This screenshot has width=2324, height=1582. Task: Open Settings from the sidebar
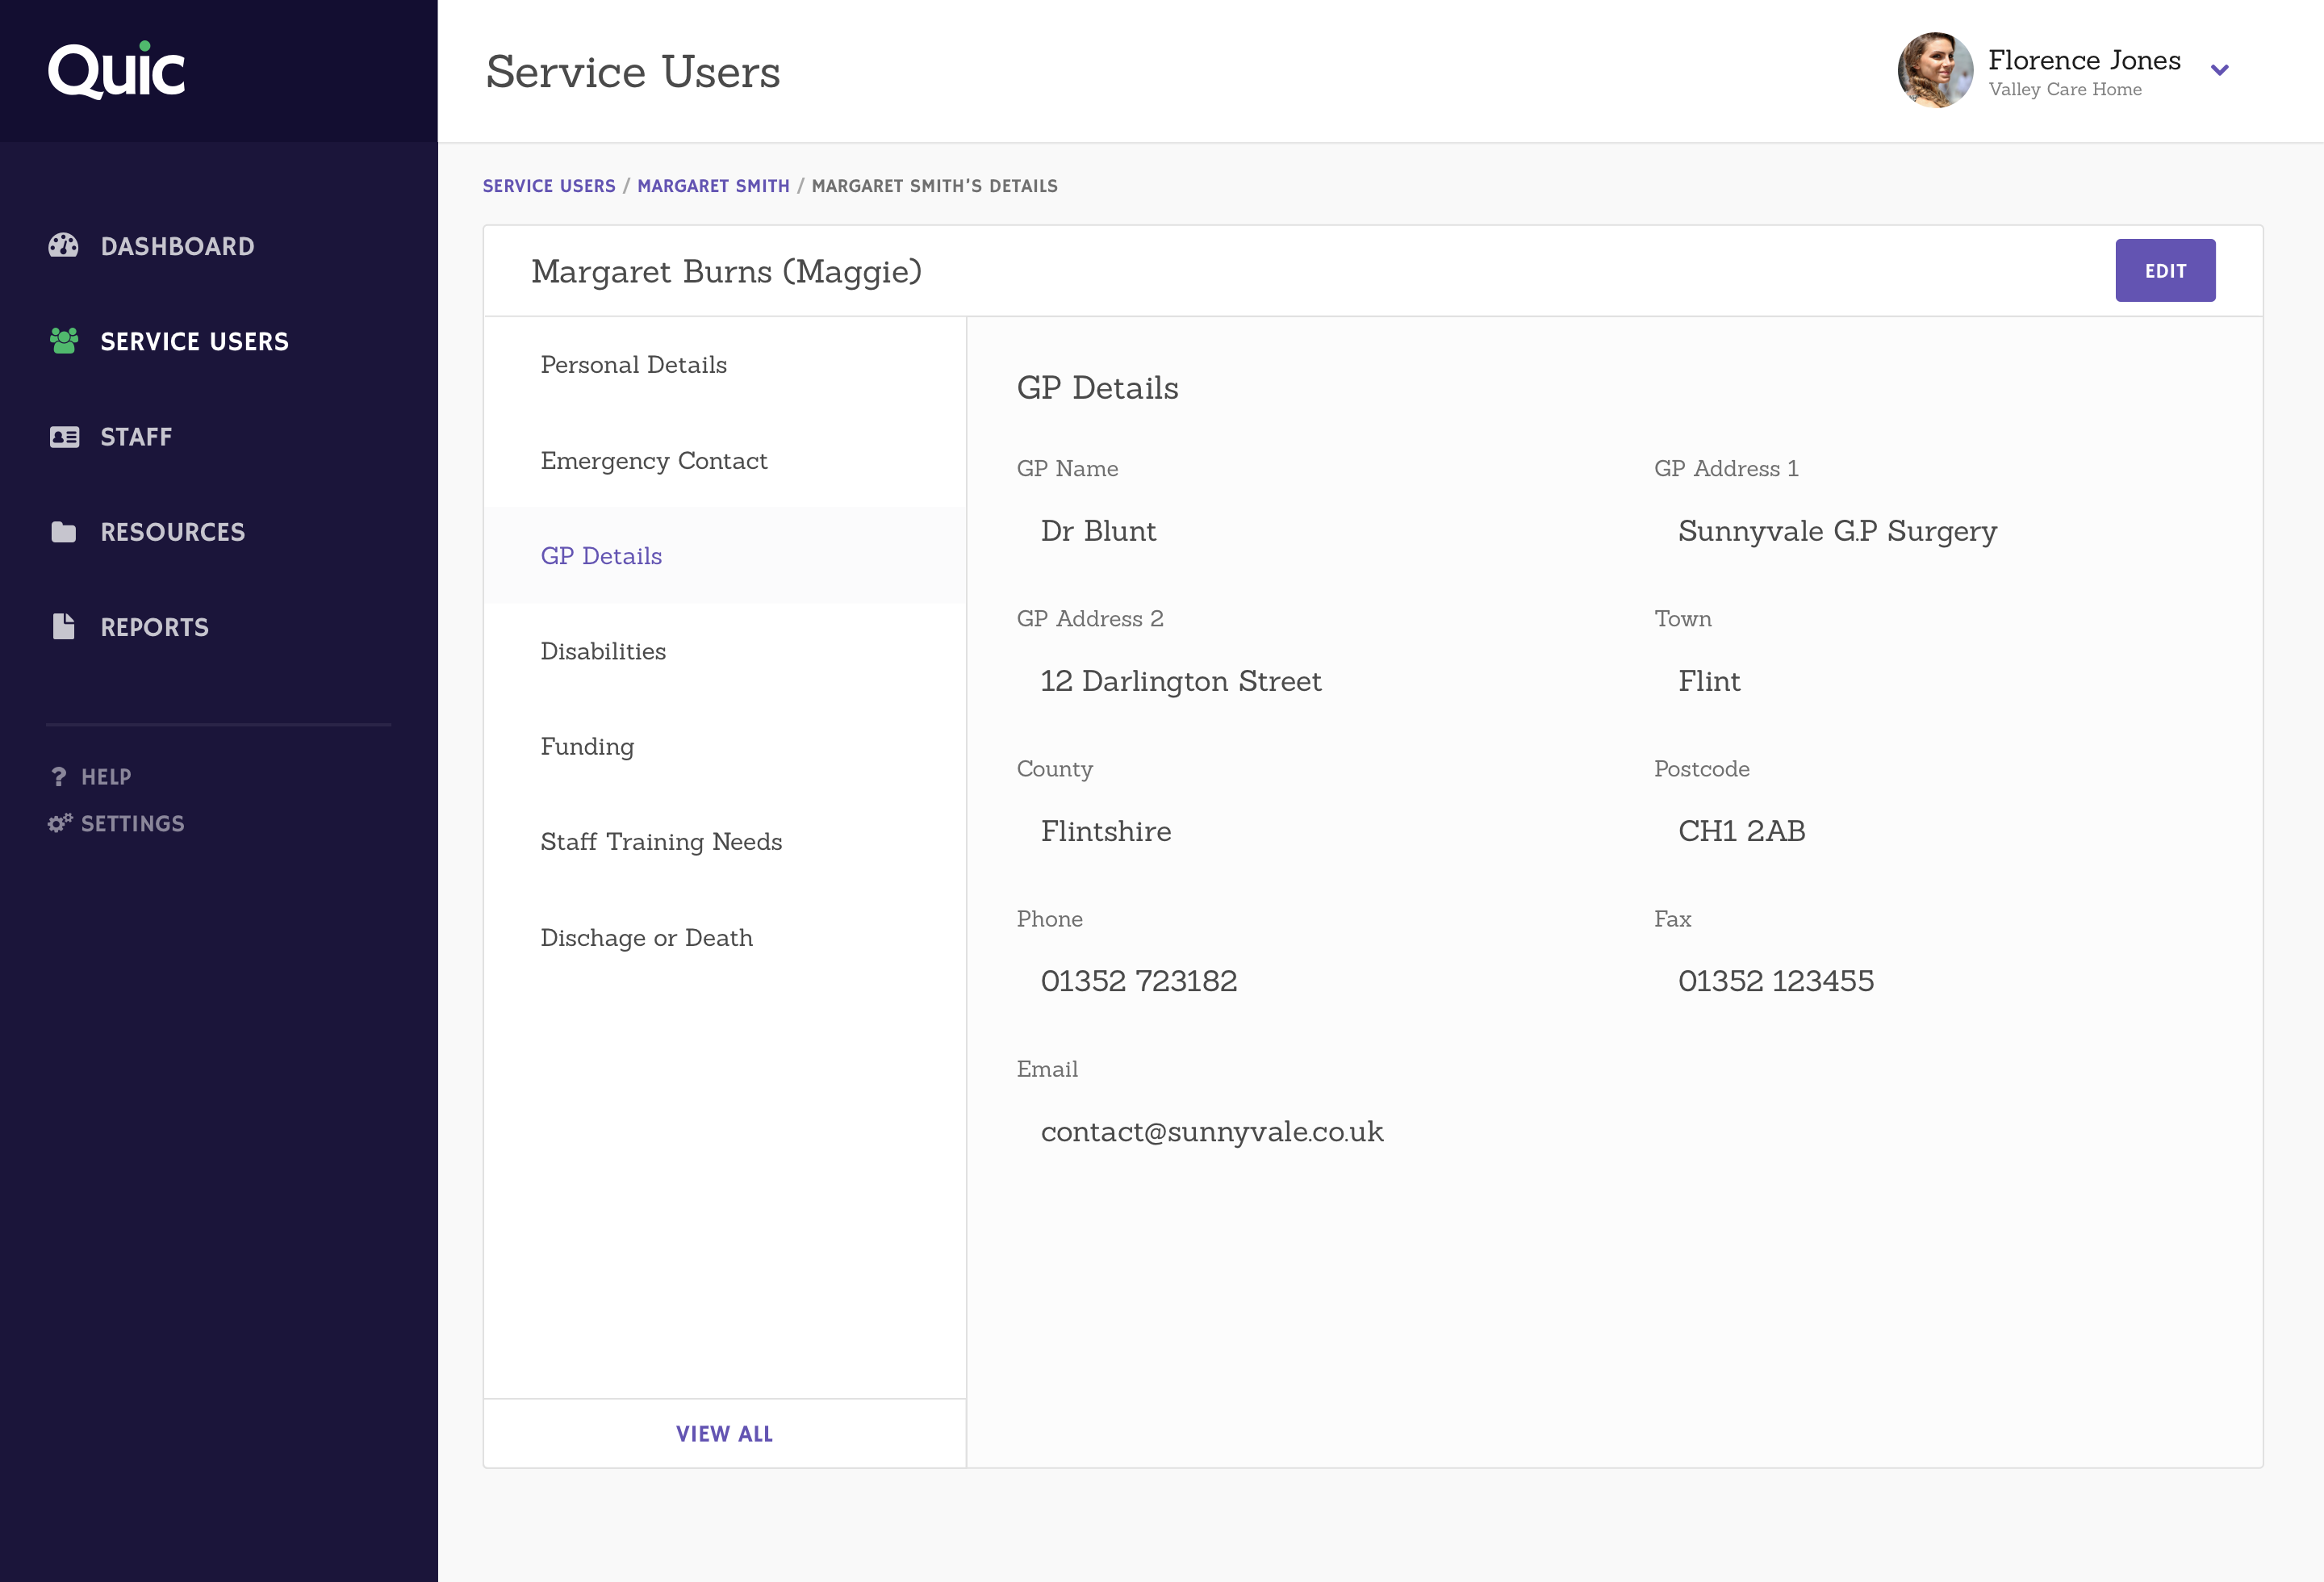(x=132, y=823)
